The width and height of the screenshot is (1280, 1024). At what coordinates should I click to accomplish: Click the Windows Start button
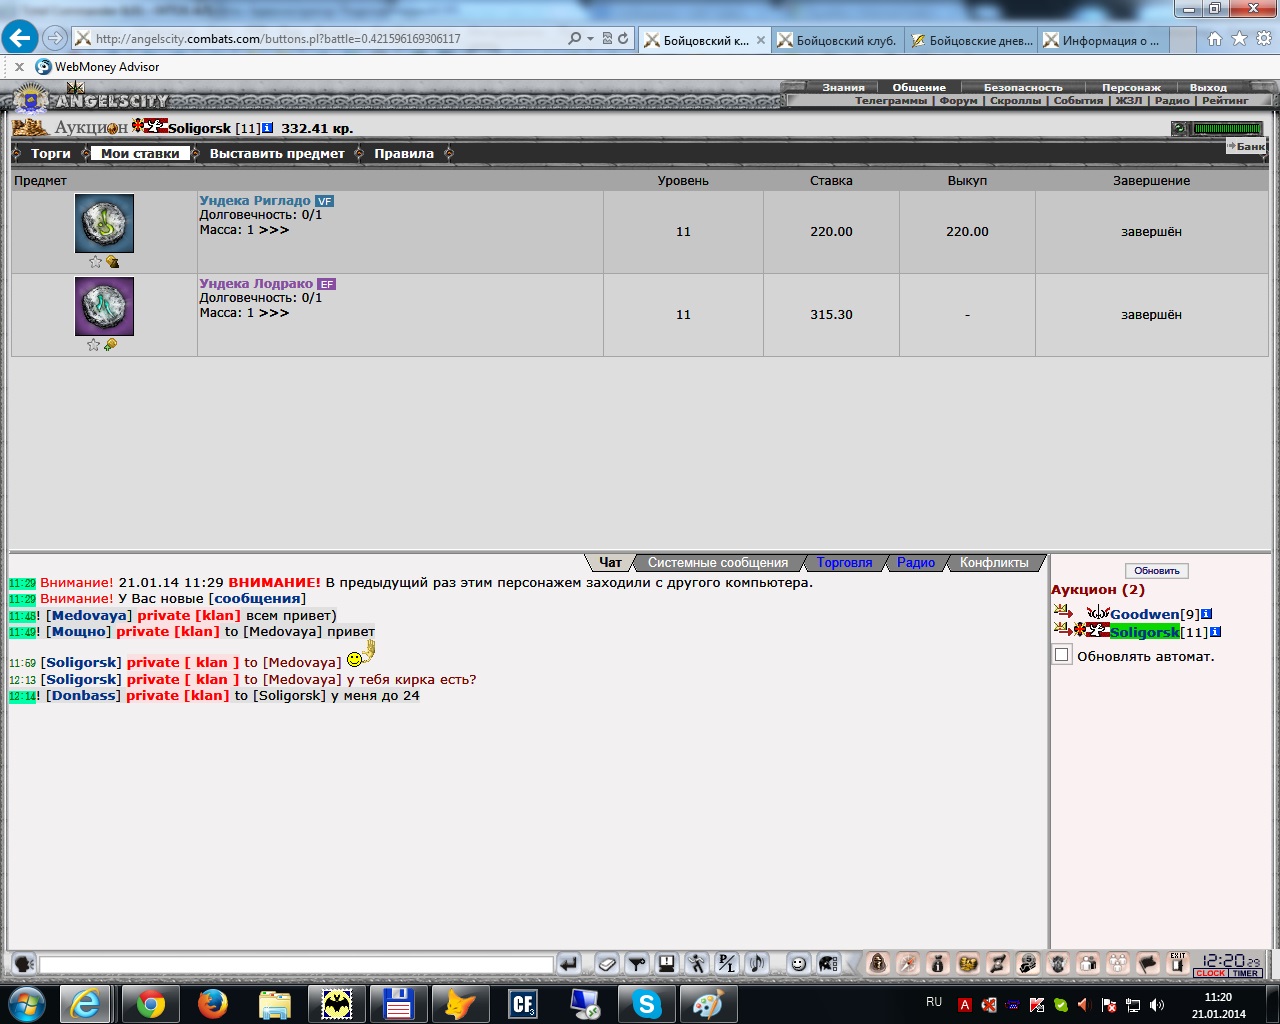pos(26,1004)
